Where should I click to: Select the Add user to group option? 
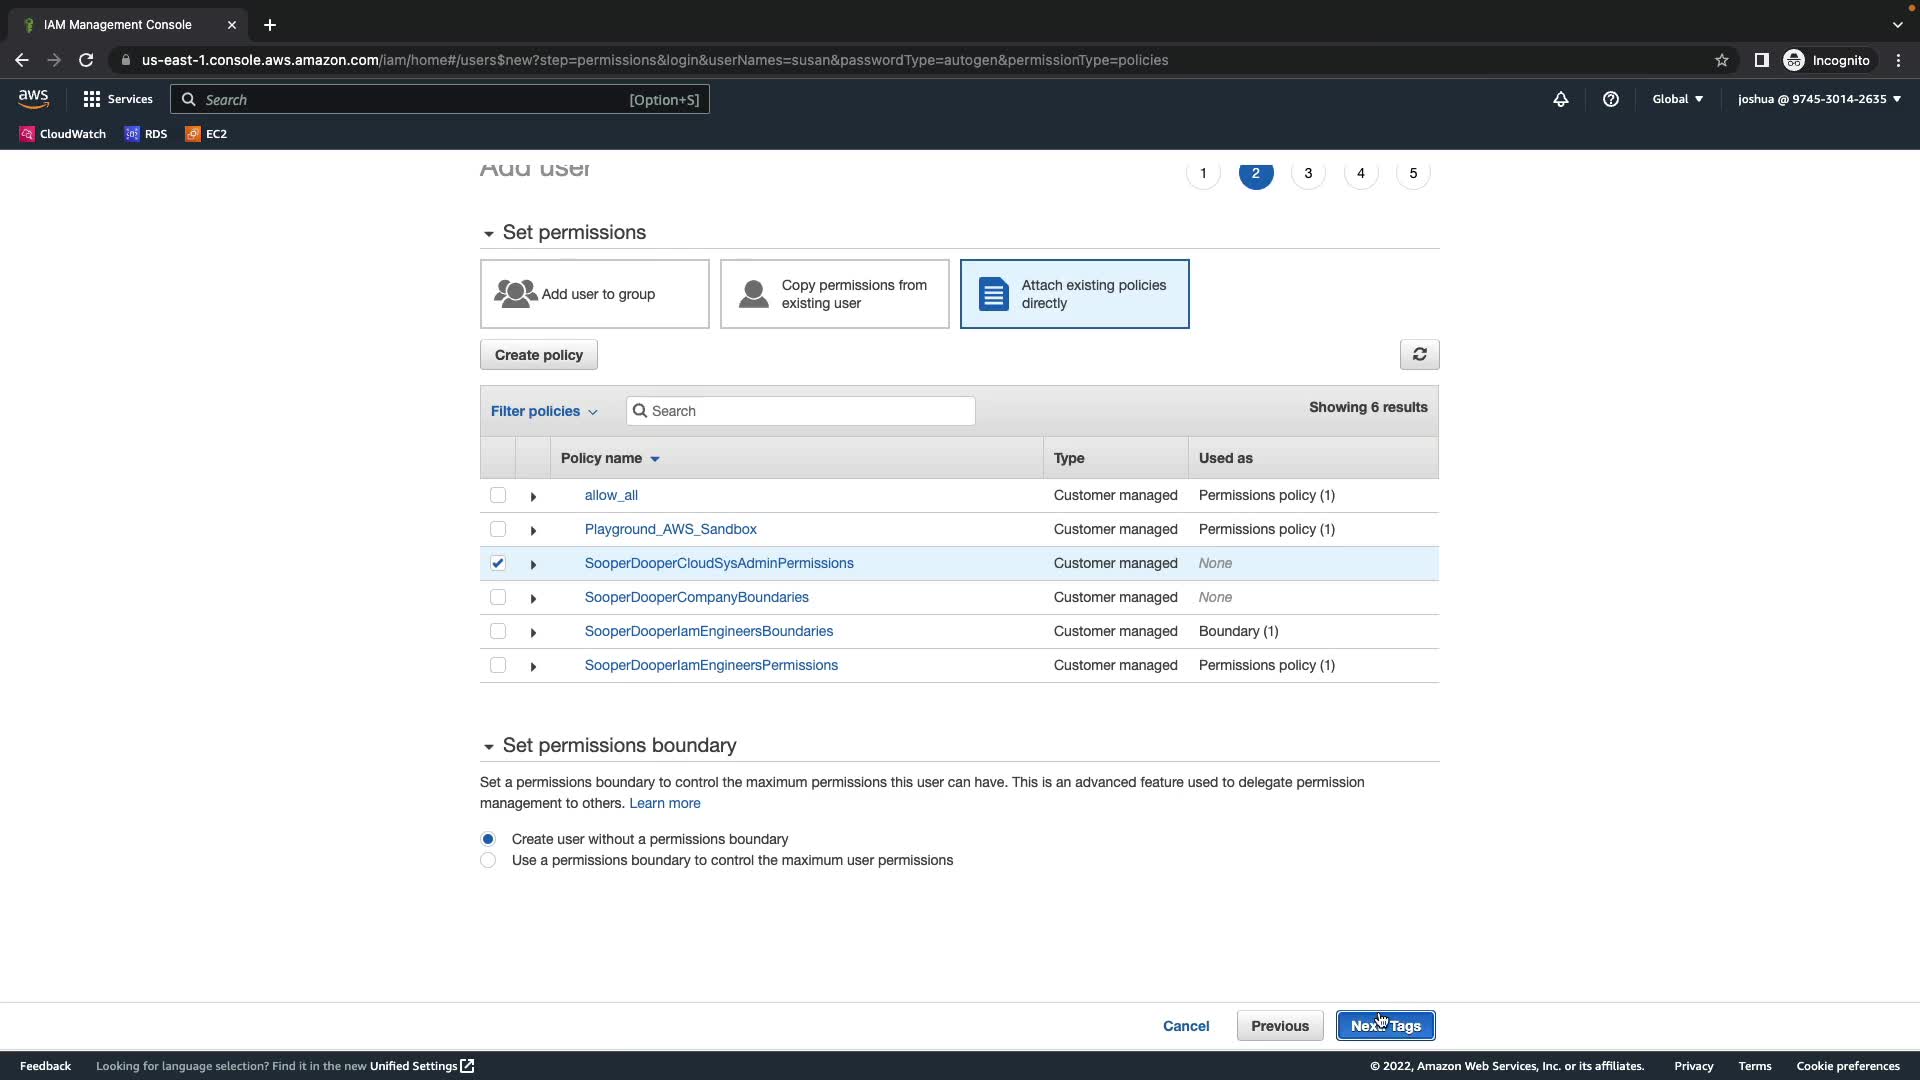point(594,294)
